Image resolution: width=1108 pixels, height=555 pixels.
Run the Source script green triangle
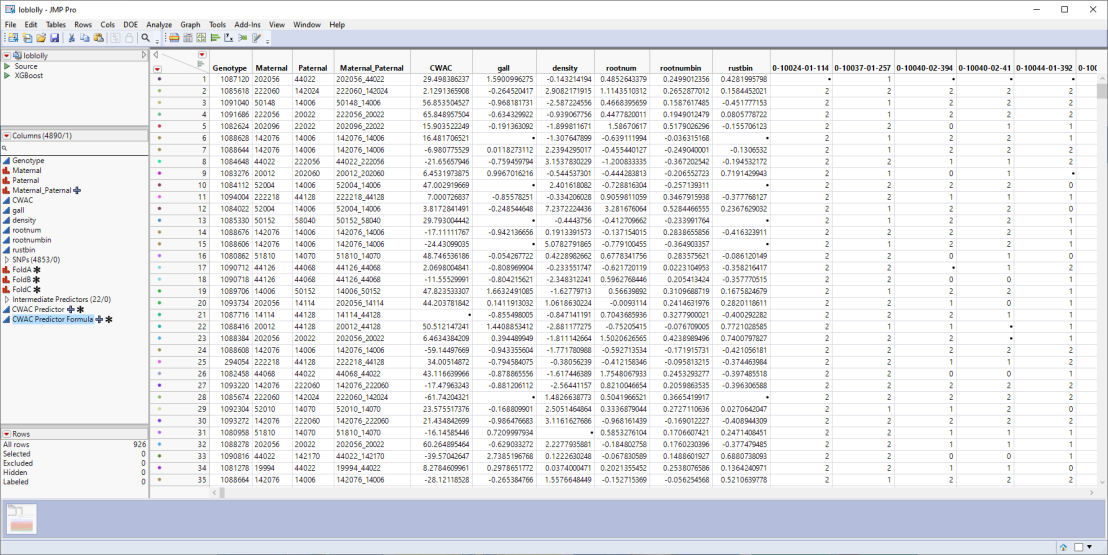click(7, 66)
